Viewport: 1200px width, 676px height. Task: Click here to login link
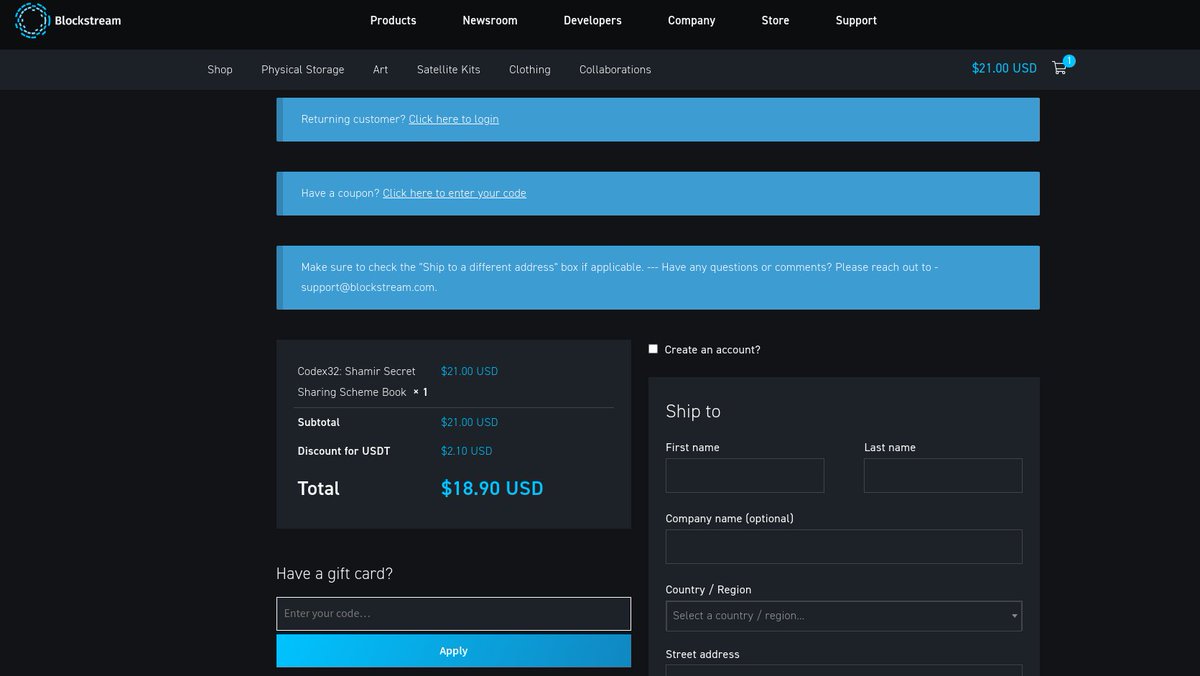coord(454,119)
